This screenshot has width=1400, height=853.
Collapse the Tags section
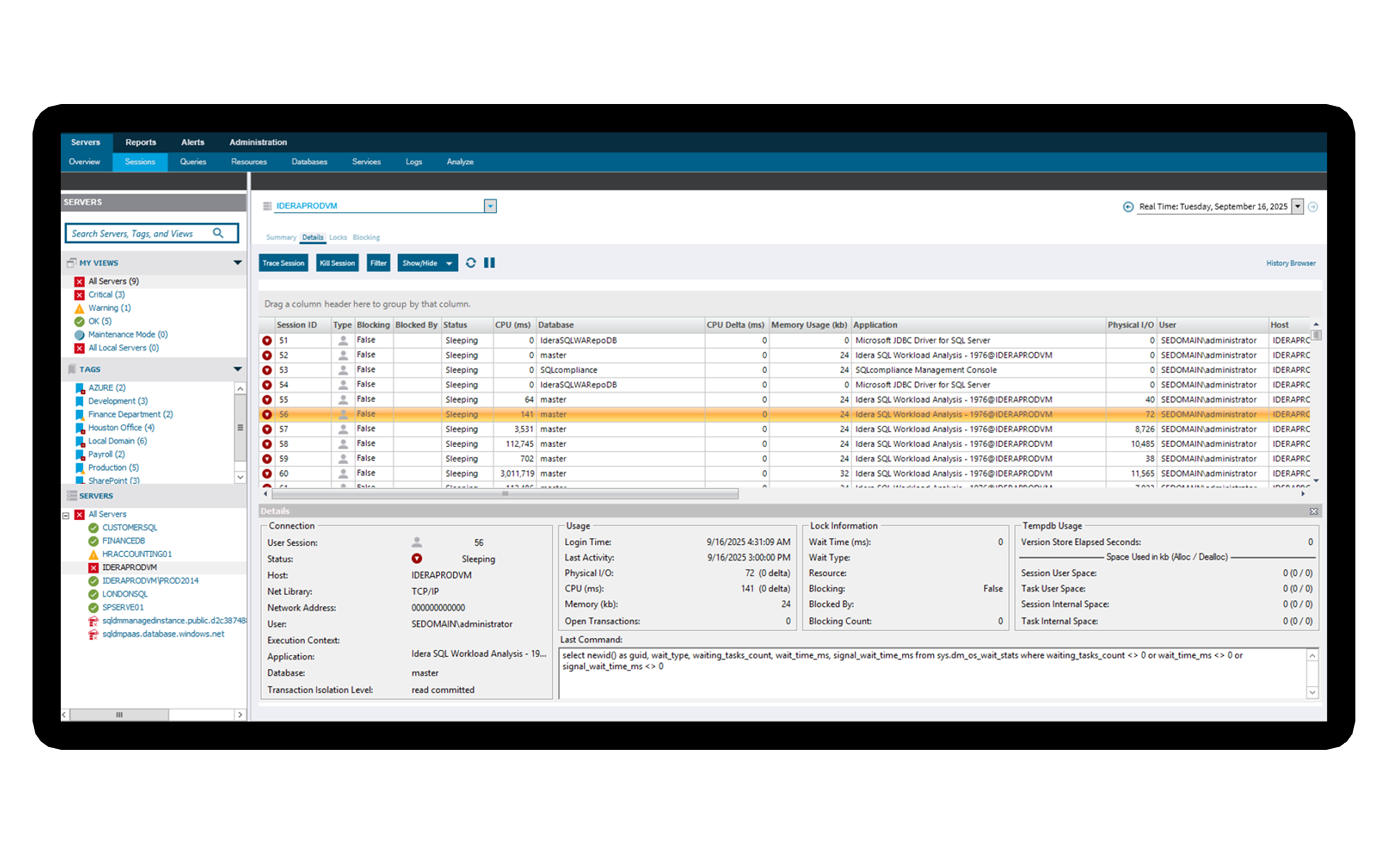pyautogui.click(x=237, y=369)
